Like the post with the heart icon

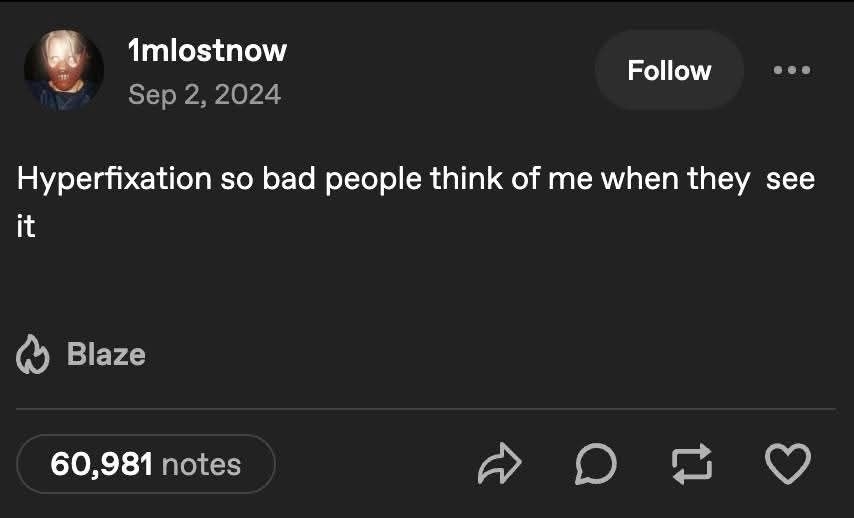pos(787,464)
